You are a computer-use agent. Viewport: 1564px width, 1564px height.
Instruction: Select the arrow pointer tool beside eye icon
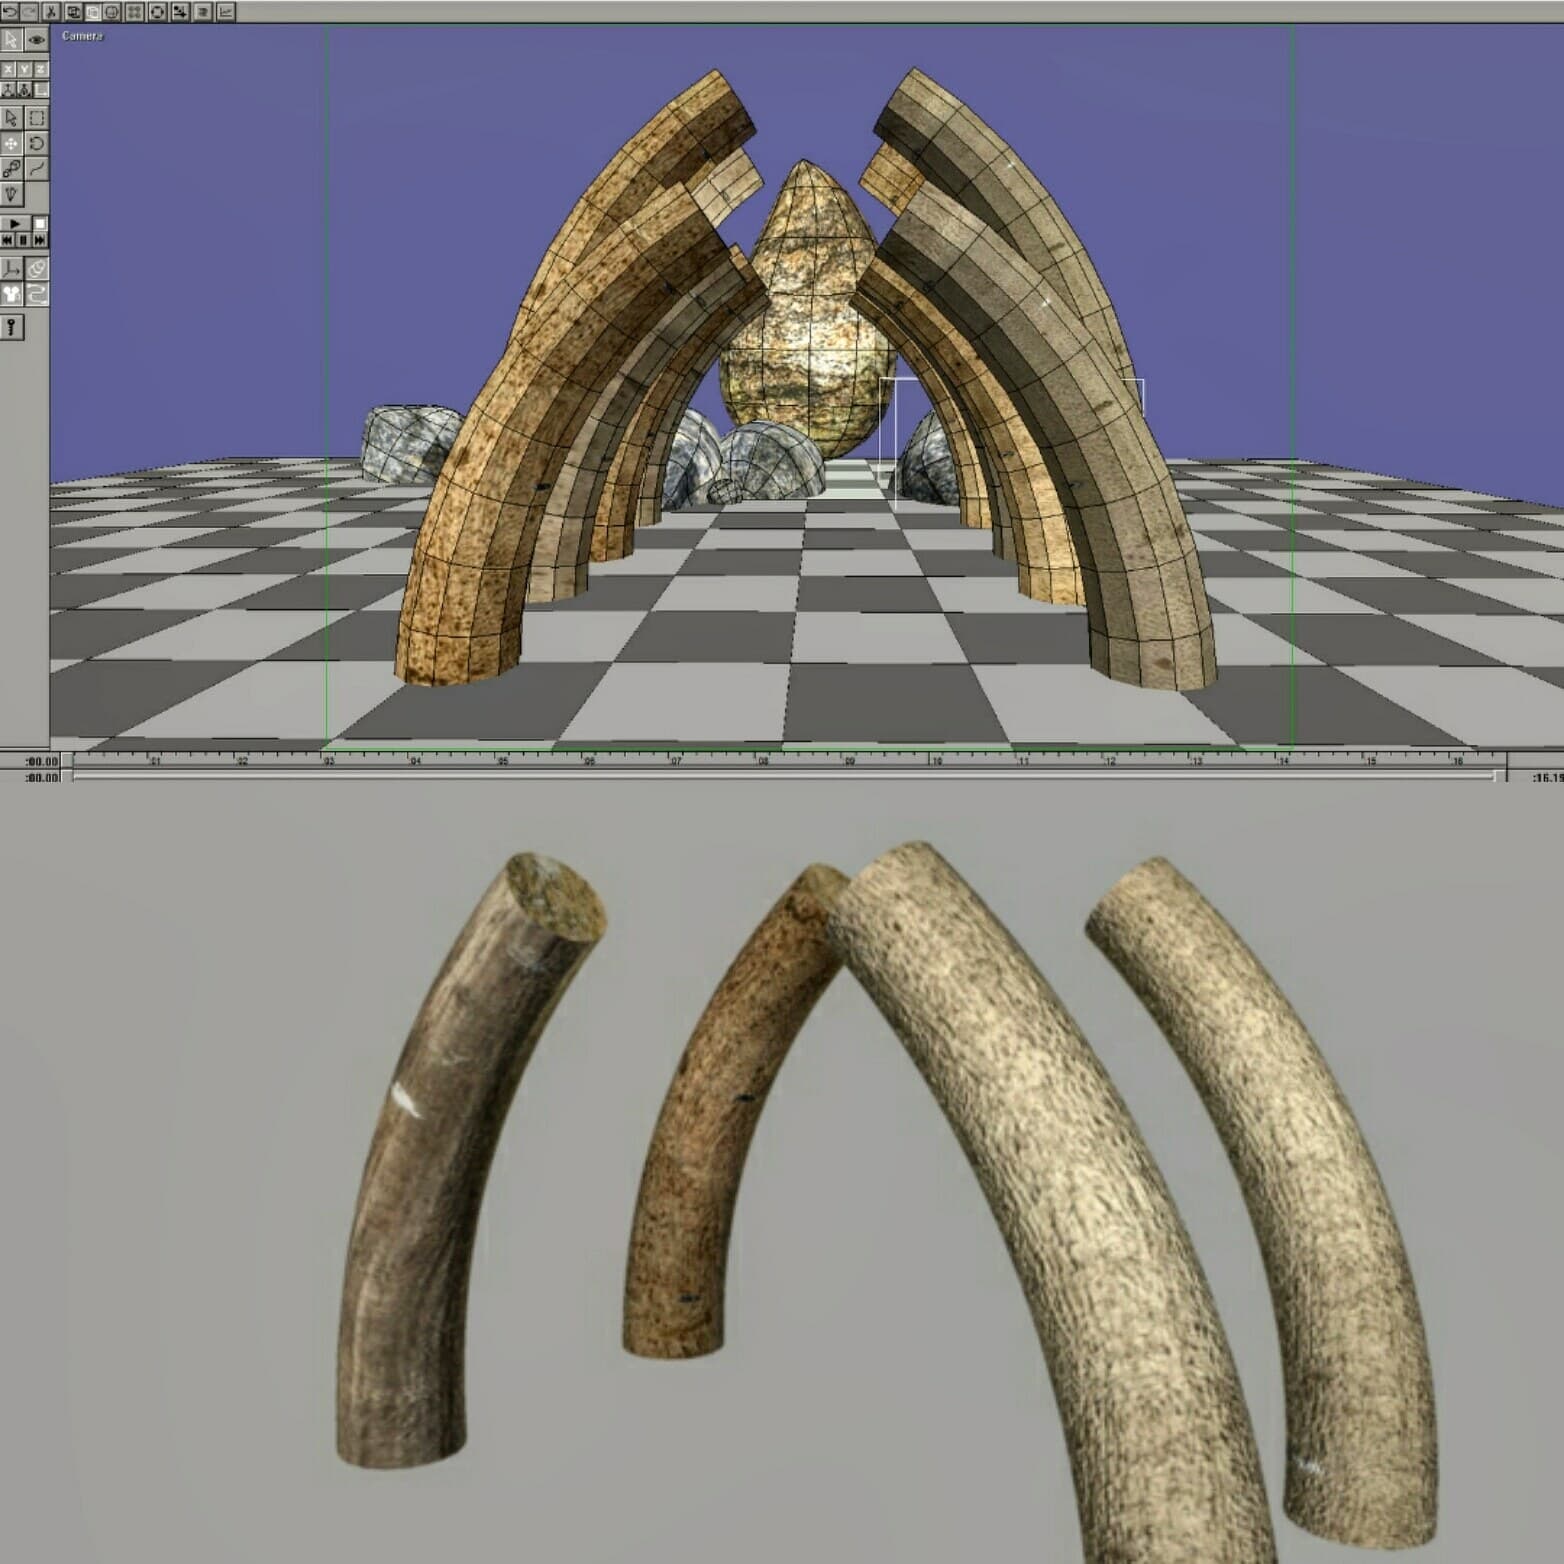[11, 39]
